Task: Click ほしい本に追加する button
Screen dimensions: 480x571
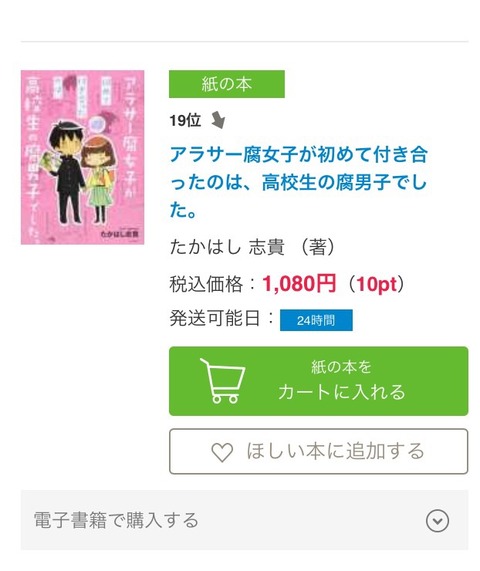Action: point(318,451)
